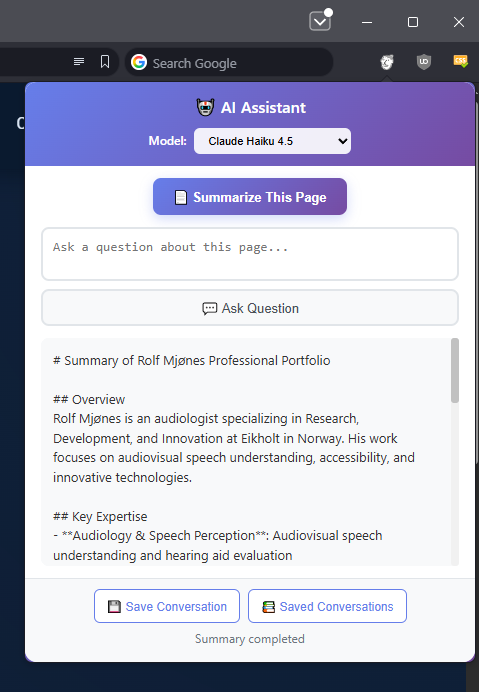Click the Audiology & Speech Perception bullet line

218,545
